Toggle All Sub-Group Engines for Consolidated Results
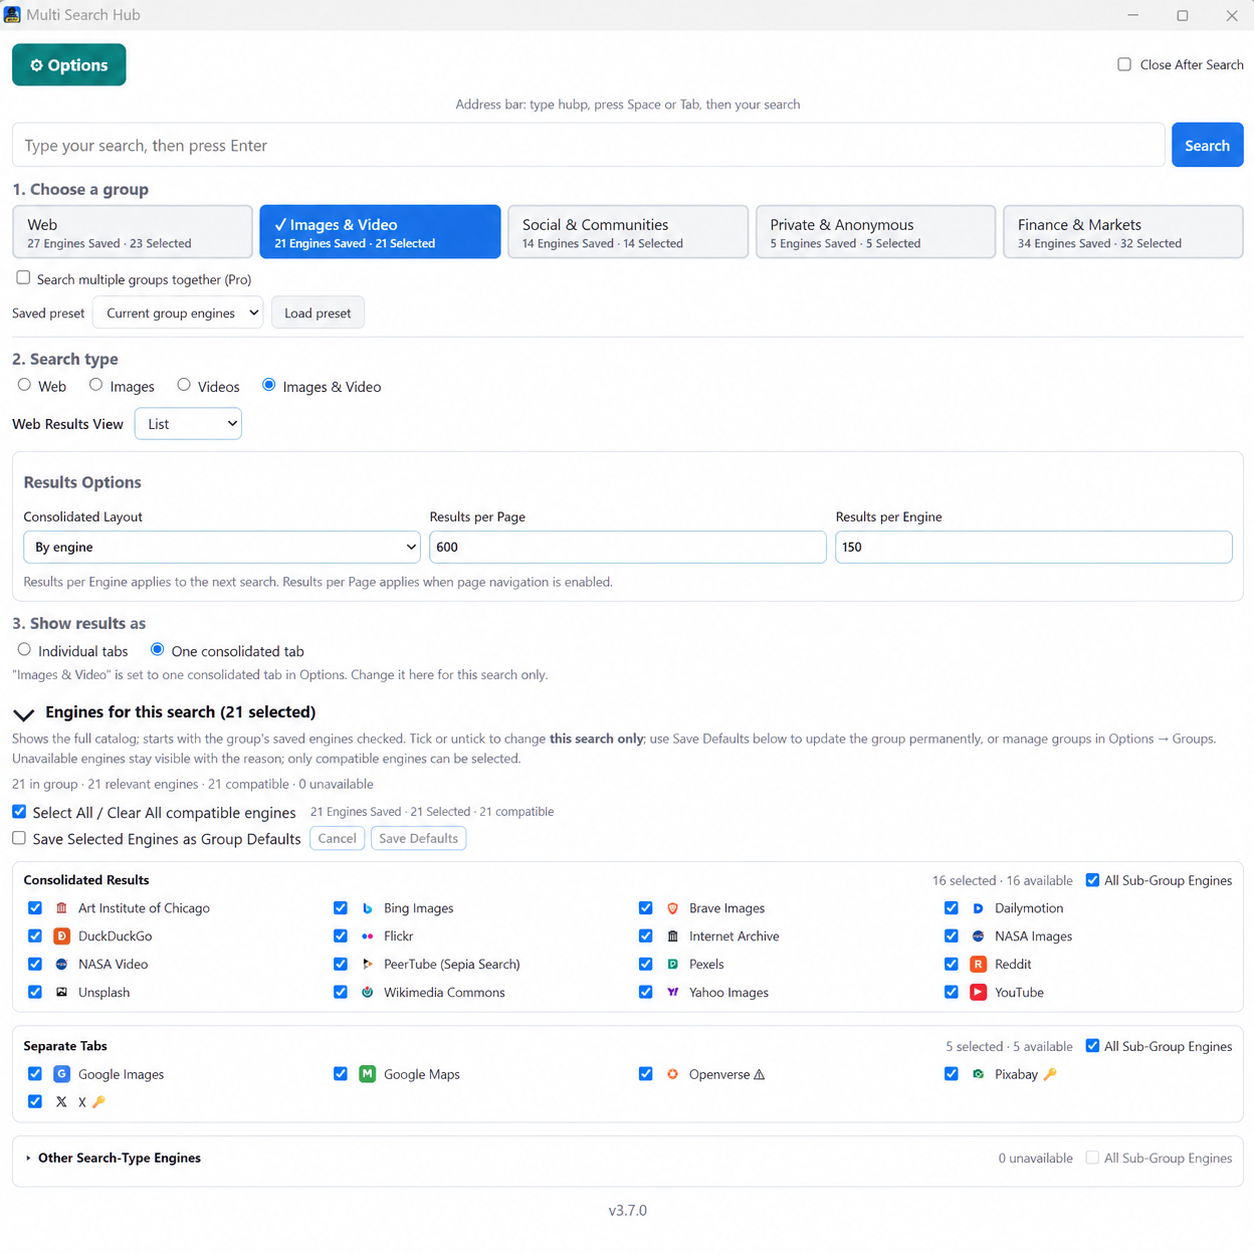The height and width of the screenshot is (1254, 1254). coord(1092,880)
